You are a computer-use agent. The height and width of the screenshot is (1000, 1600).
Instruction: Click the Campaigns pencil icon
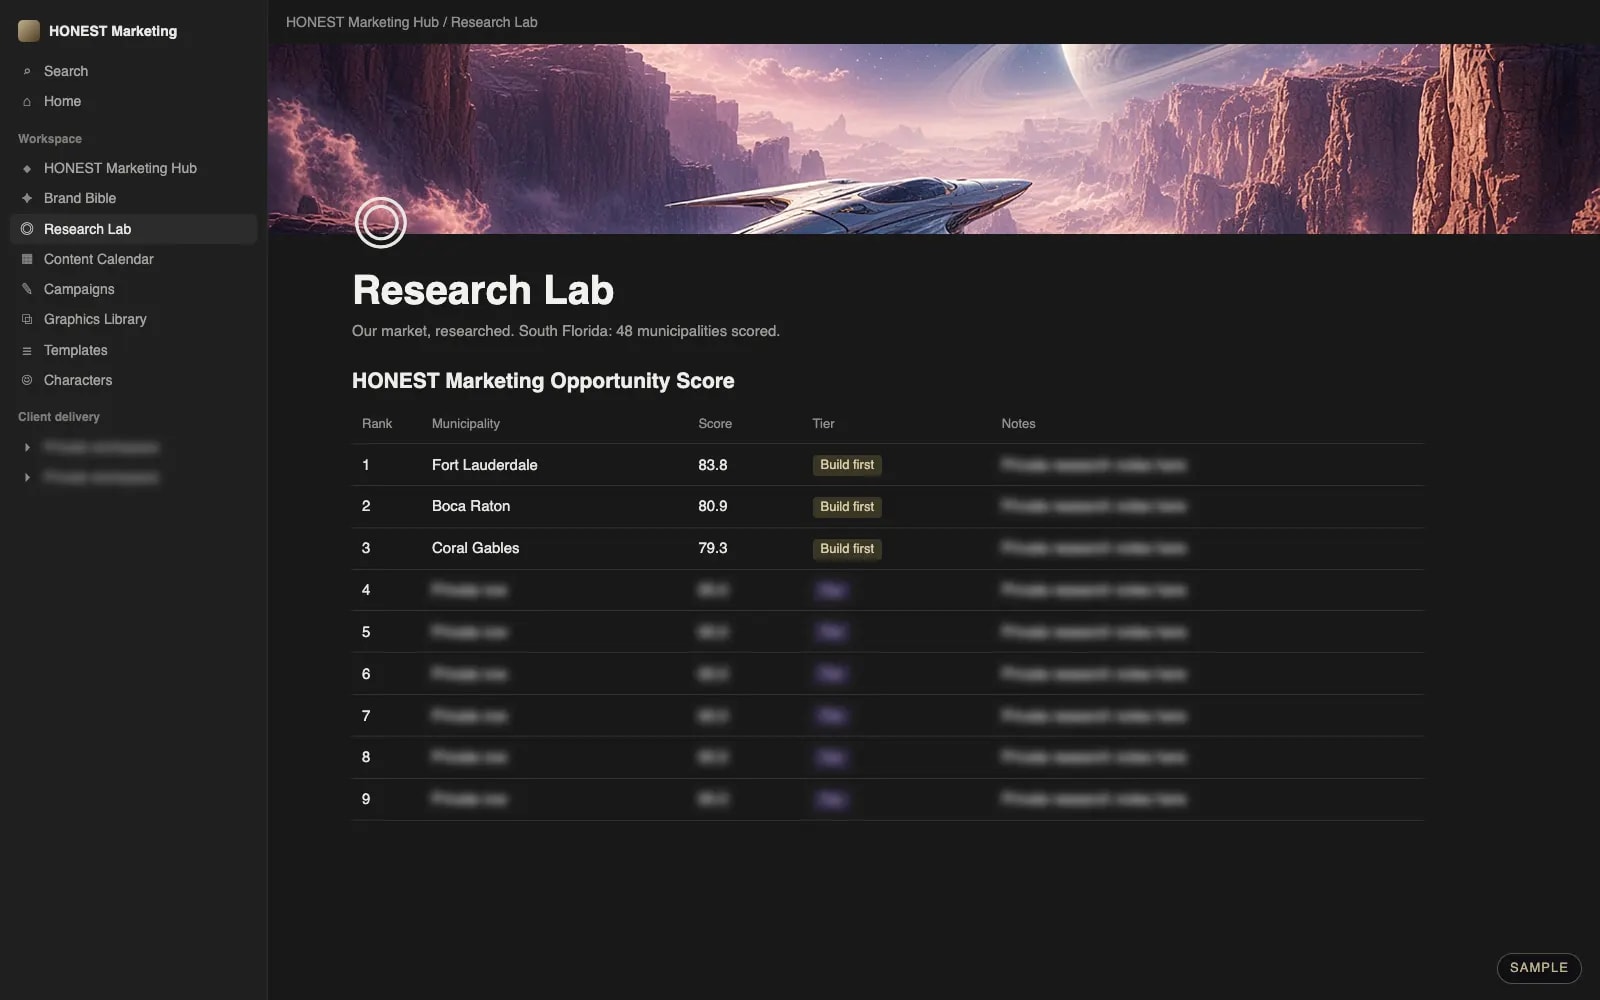(x=27, y=289)
